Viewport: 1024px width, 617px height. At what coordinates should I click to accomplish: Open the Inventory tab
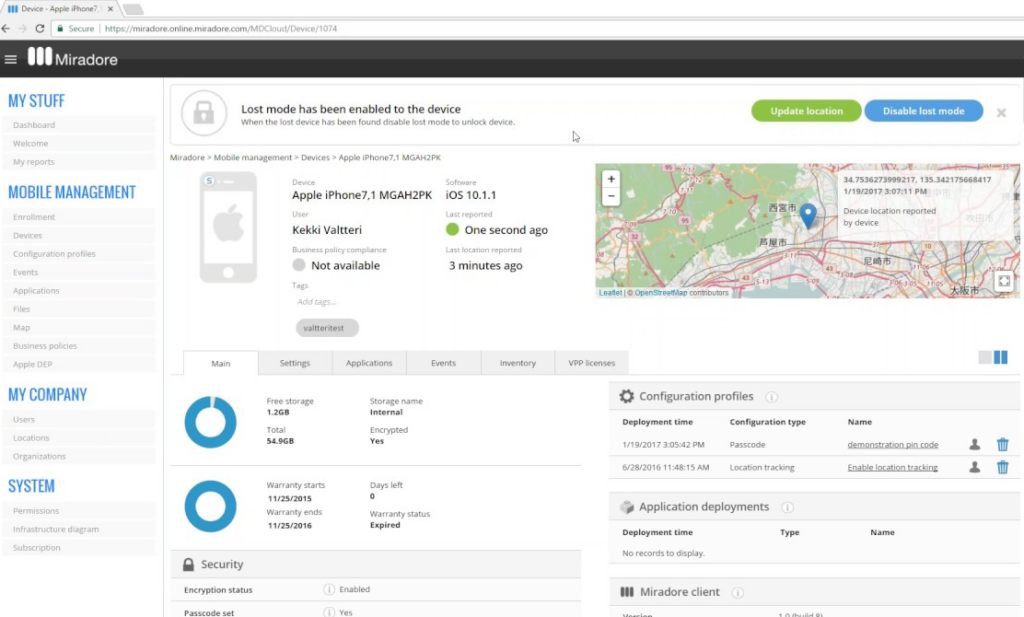pyautogui.click(x=518, y=363)
